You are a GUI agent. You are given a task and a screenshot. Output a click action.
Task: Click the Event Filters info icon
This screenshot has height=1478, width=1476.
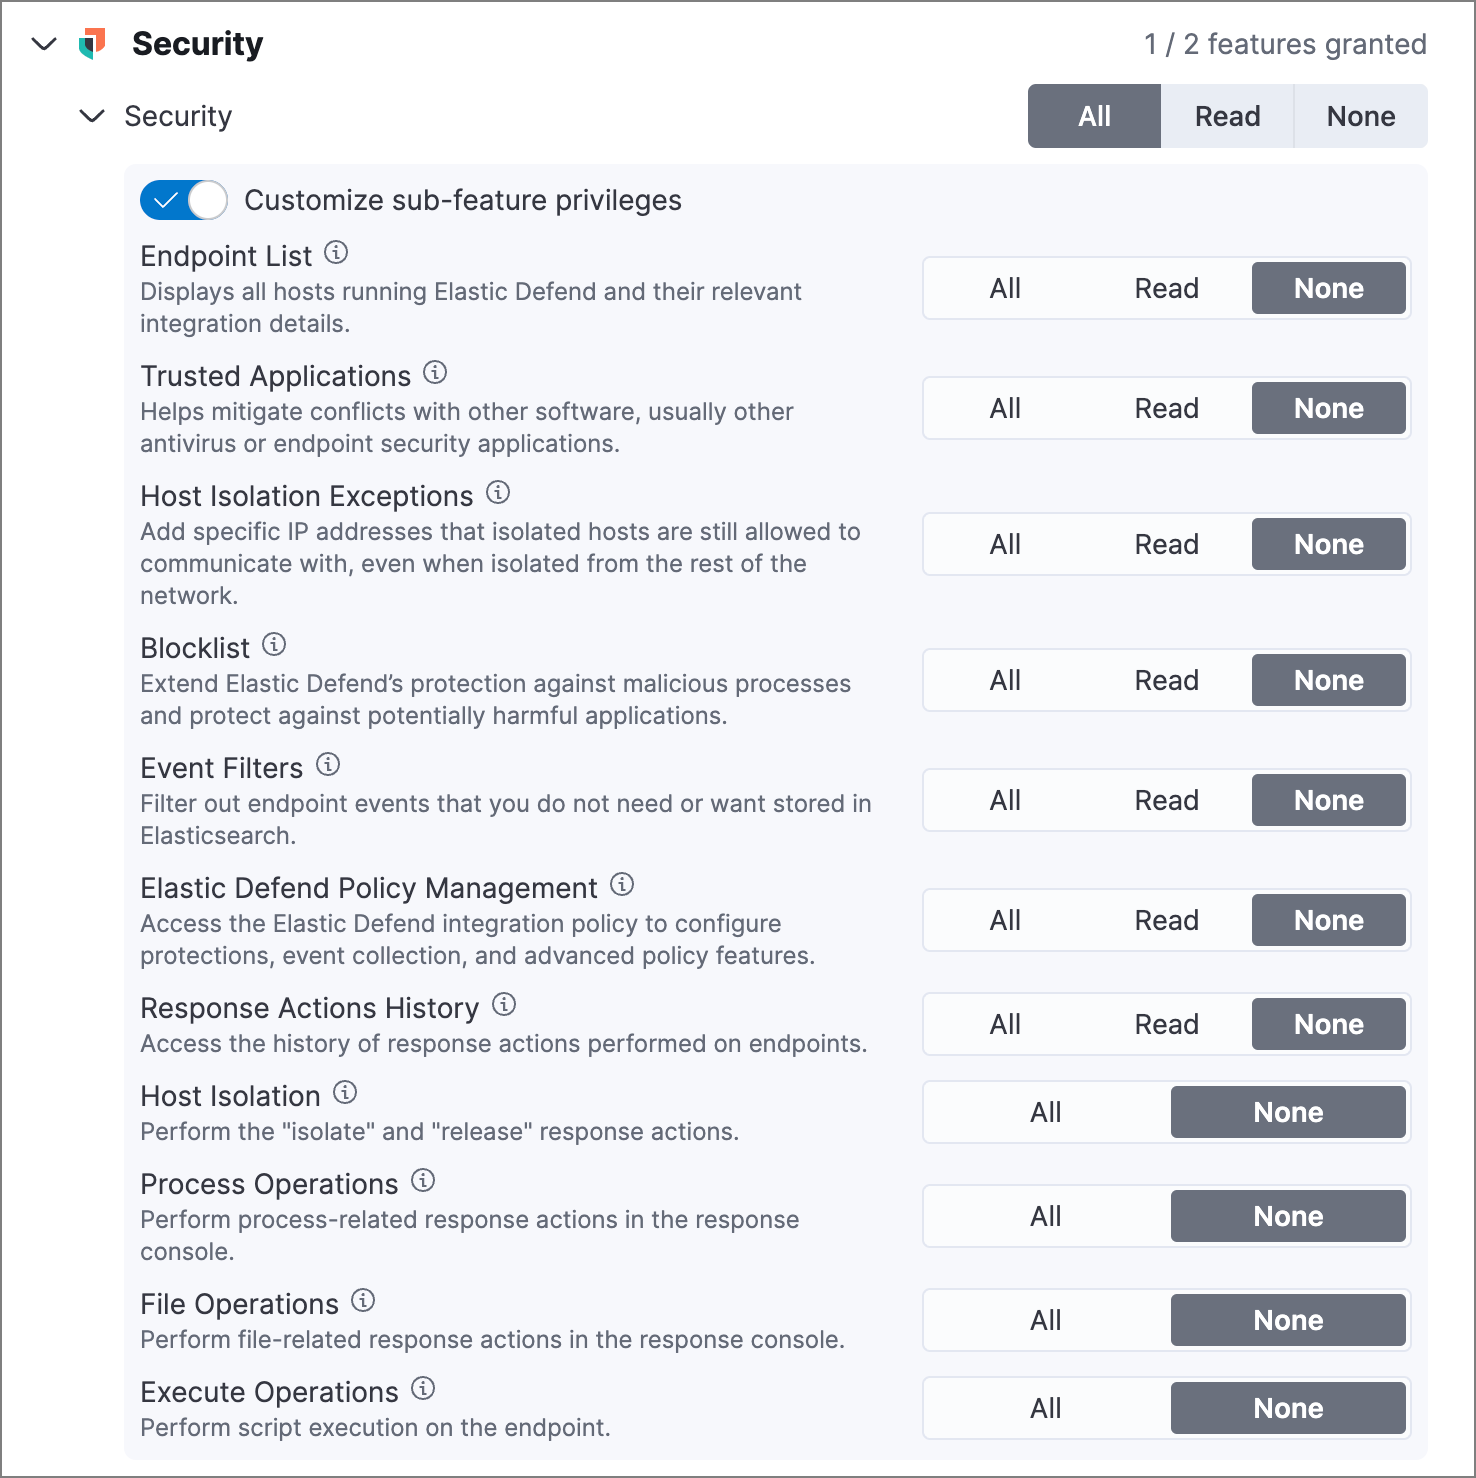coord(327,765)
